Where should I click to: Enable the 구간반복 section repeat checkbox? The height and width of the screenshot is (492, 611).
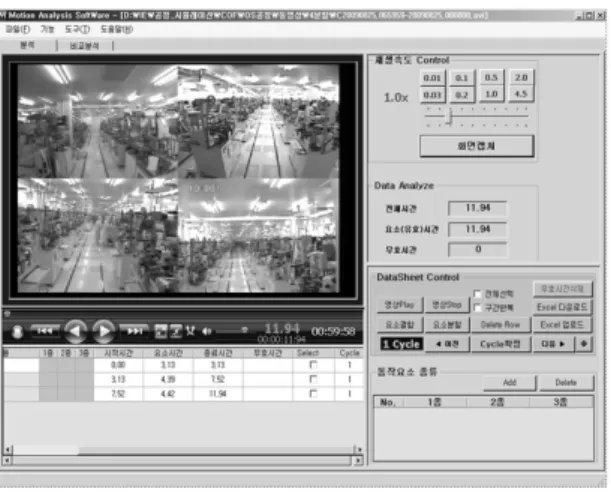477,308
